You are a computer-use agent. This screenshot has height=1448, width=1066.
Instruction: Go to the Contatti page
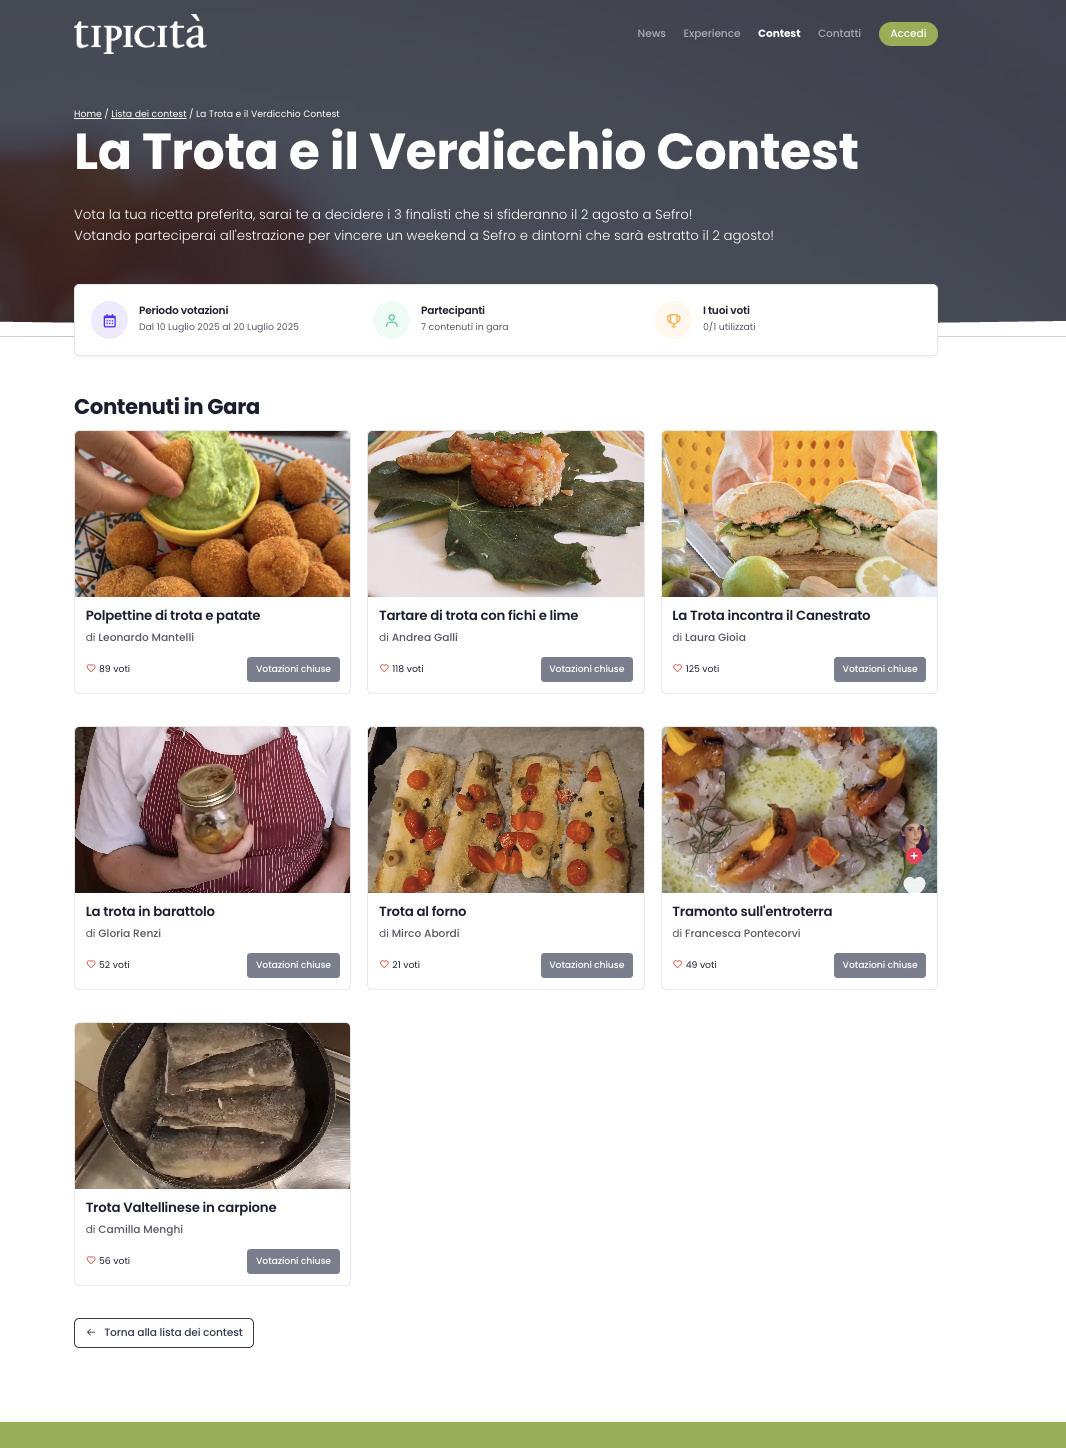click(x=839, y=33)
